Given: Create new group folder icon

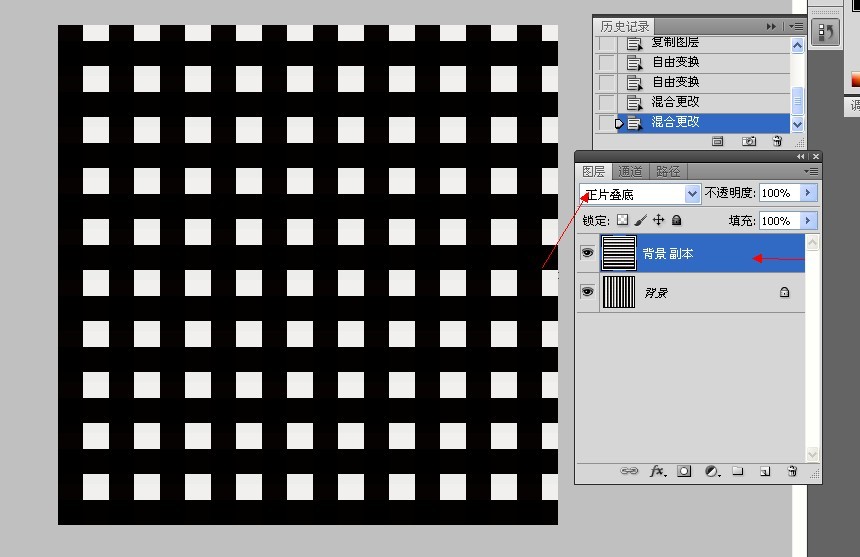Looking at the screenshot, I should coord(738,471).
